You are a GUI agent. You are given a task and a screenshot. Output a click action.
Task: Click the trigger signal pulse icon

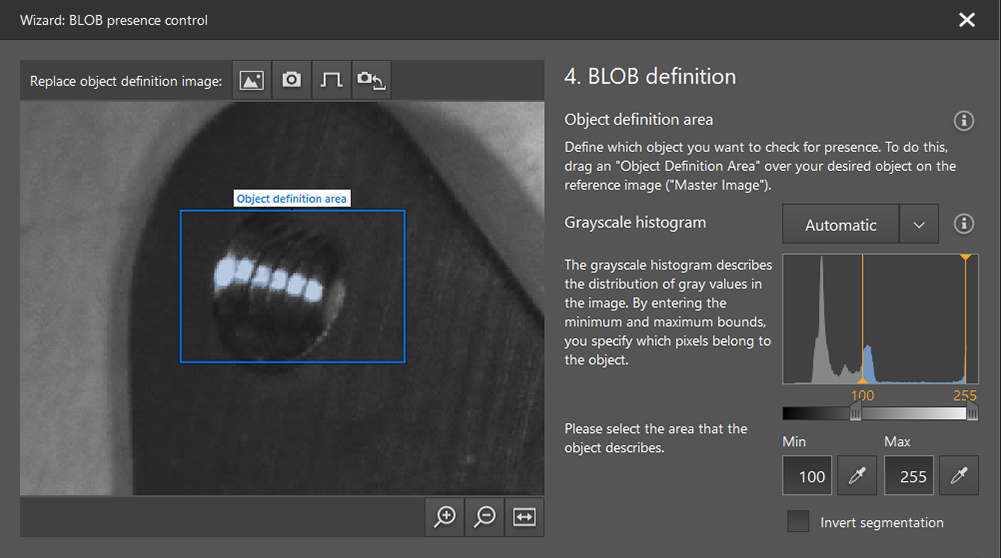click(x=331, y=80)
